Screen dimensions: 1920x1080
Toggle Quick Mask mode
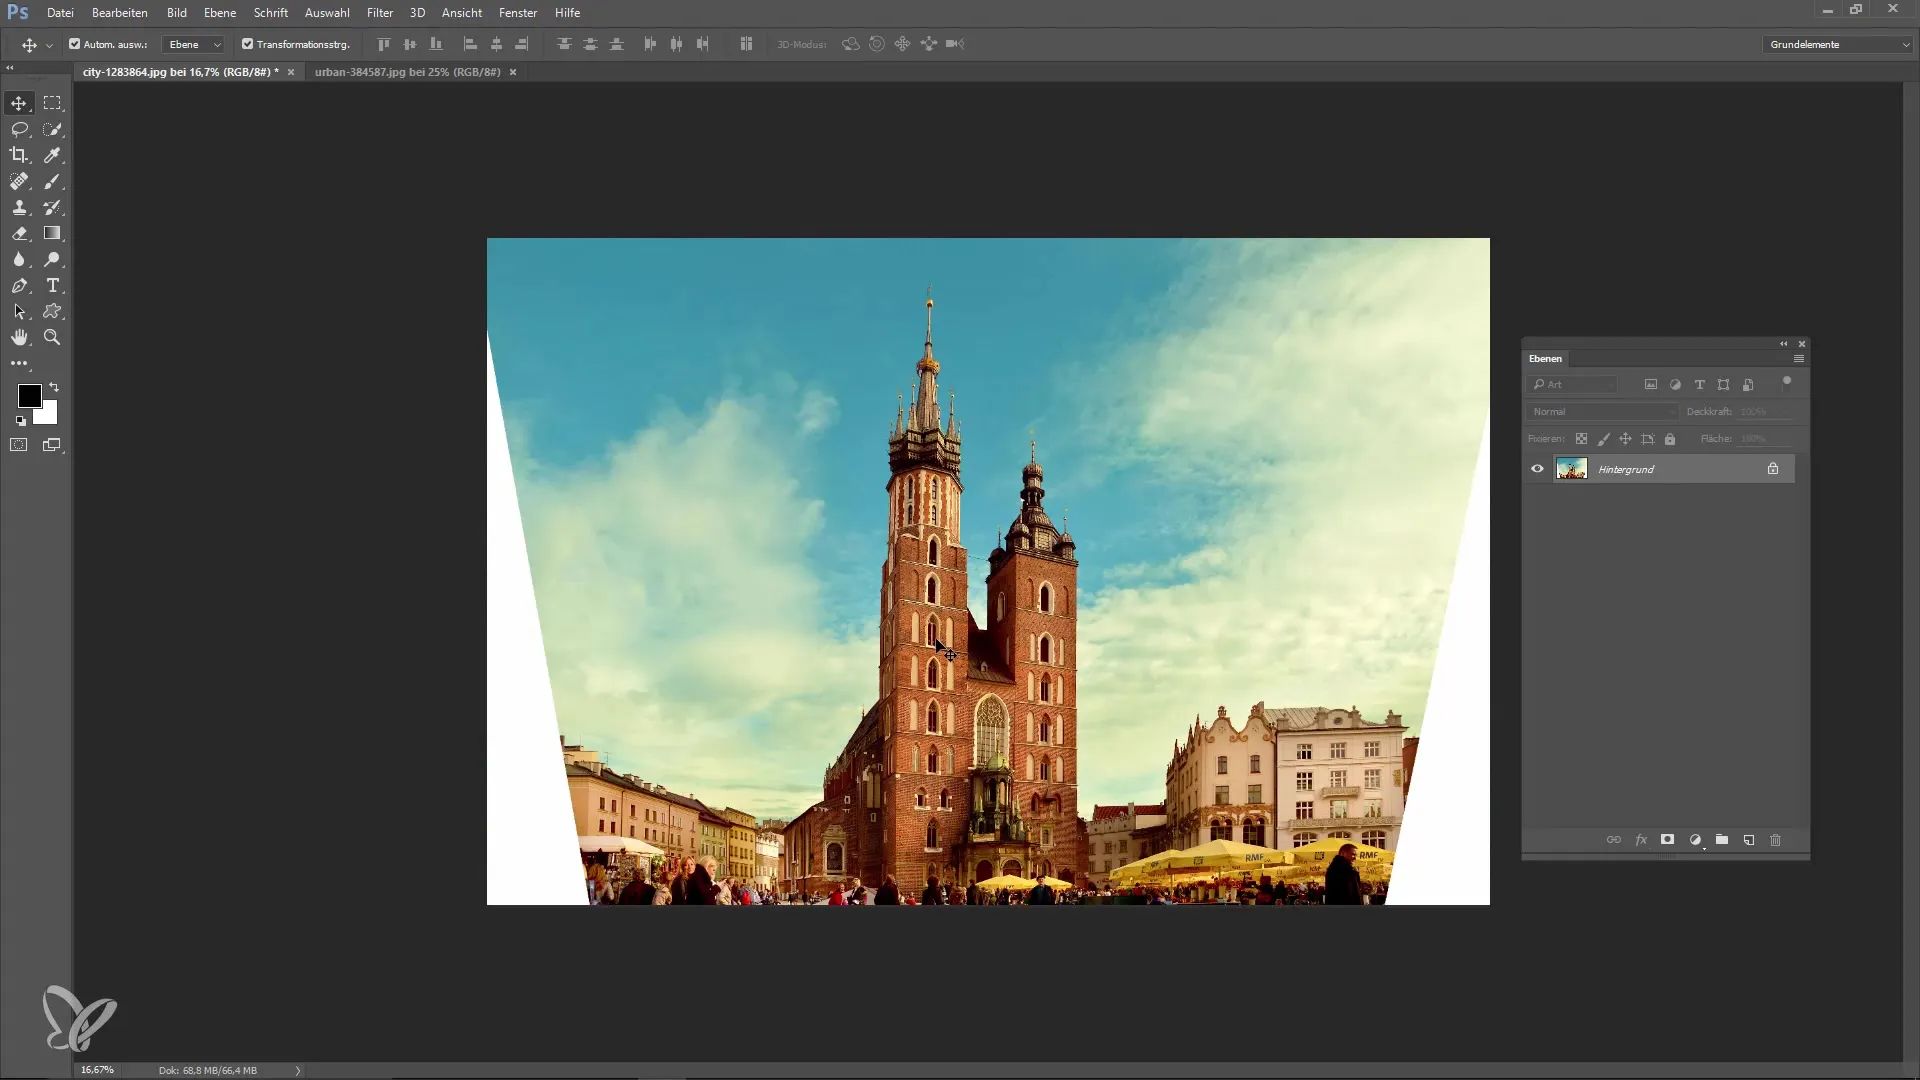point(19,445)
